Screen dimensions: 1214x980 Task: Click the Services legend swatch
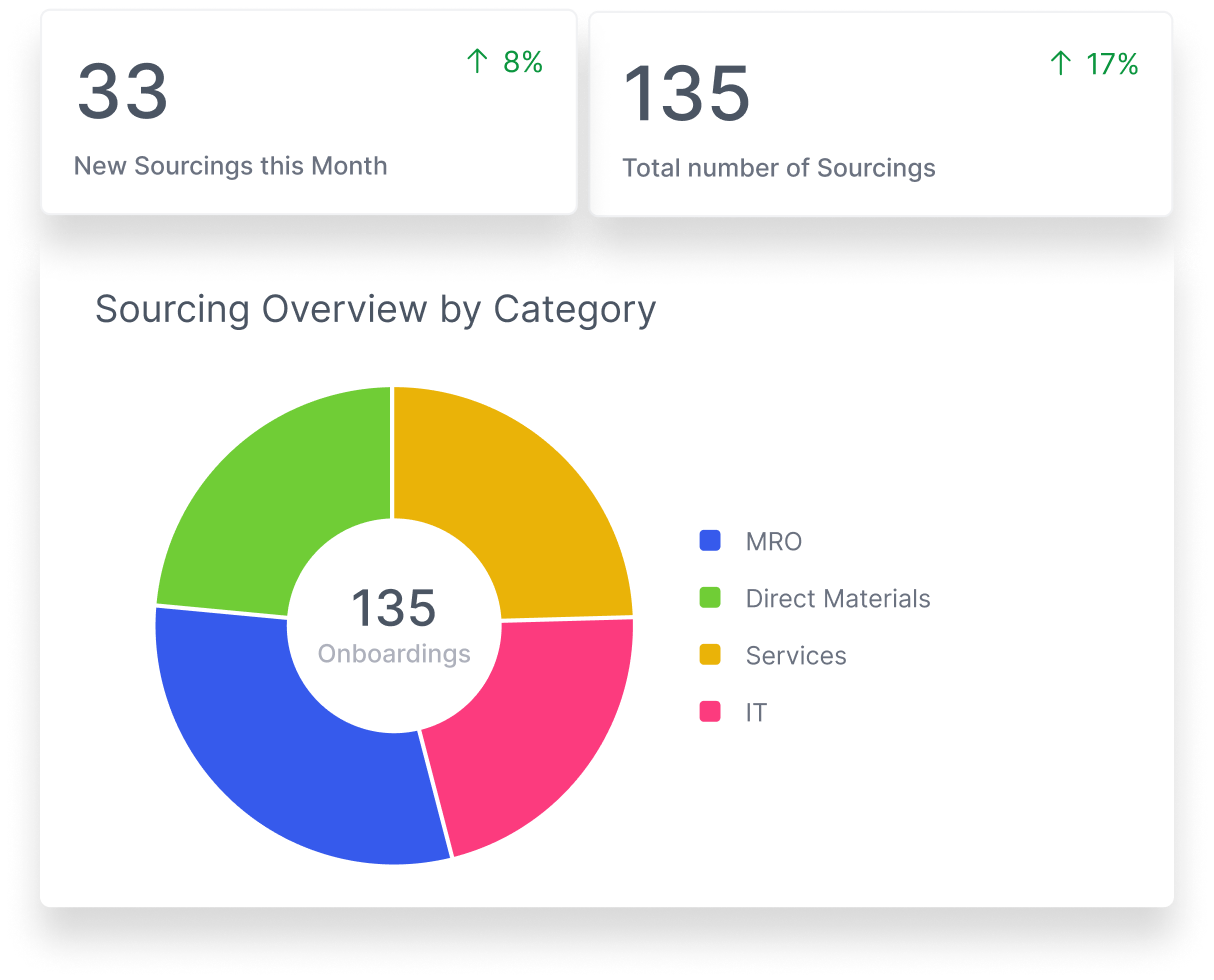[x=709, y=655]
